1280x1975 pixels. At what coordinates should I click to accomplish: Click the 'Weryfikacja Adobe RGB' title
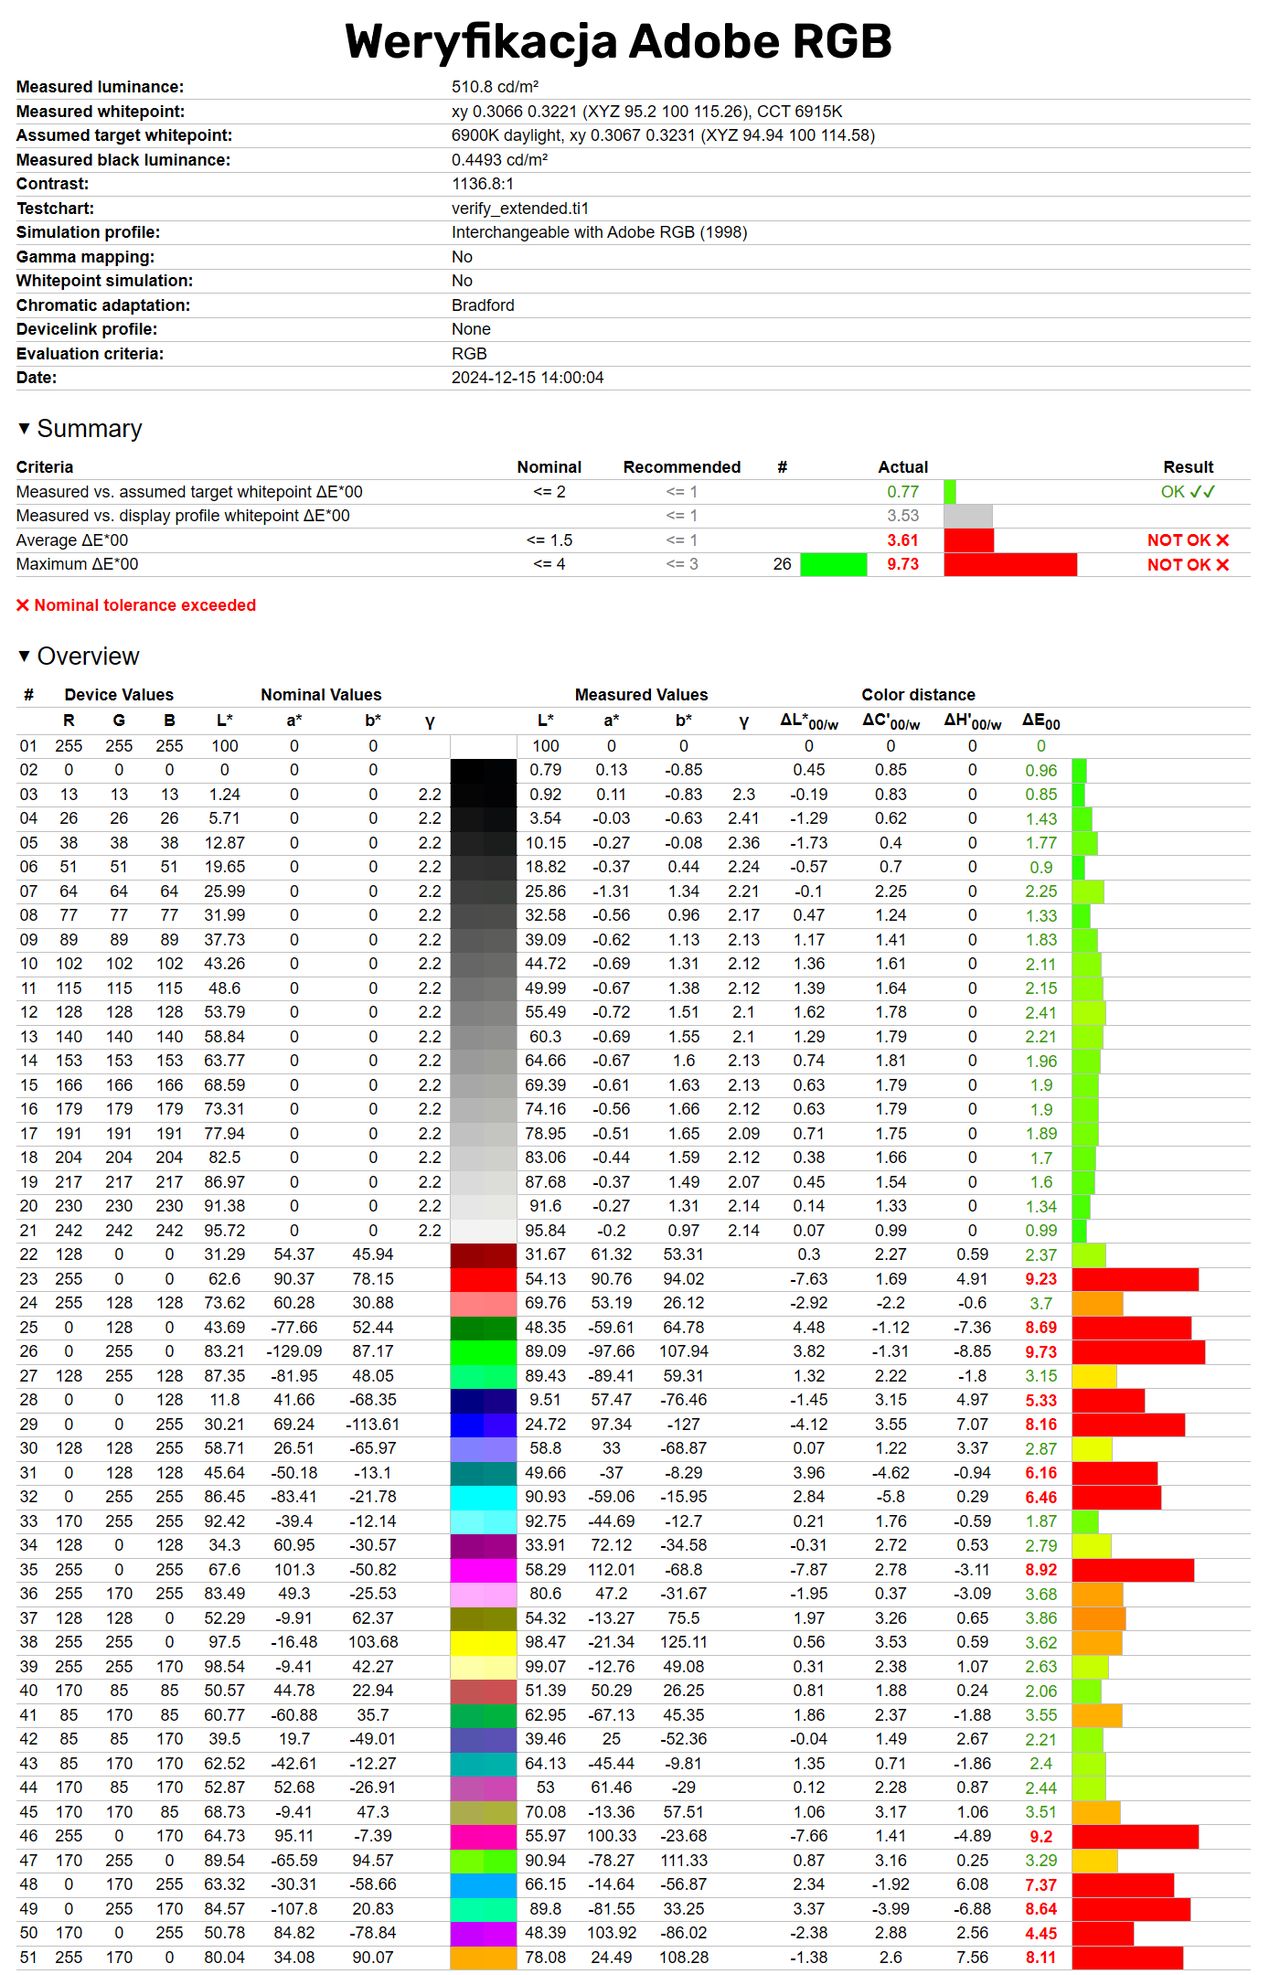coord(618,42)
